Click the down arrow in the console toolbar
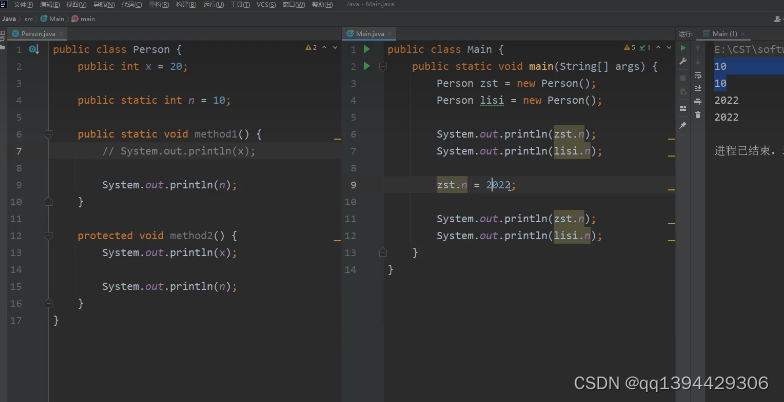 [698, 62]
